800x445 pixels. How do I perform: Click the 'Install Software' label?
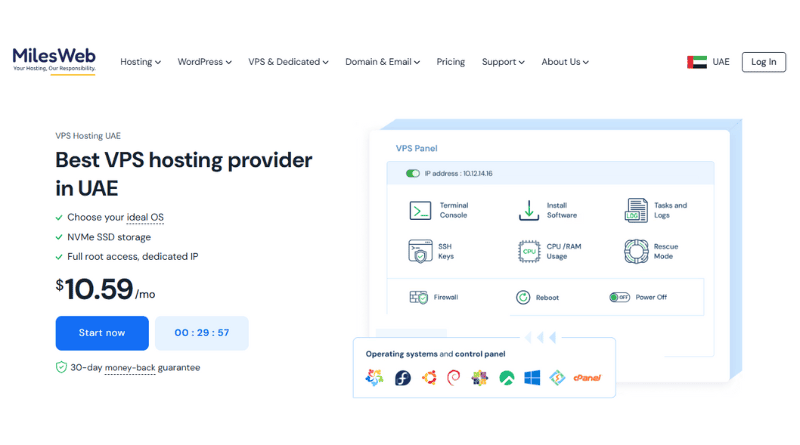(562, 210)
